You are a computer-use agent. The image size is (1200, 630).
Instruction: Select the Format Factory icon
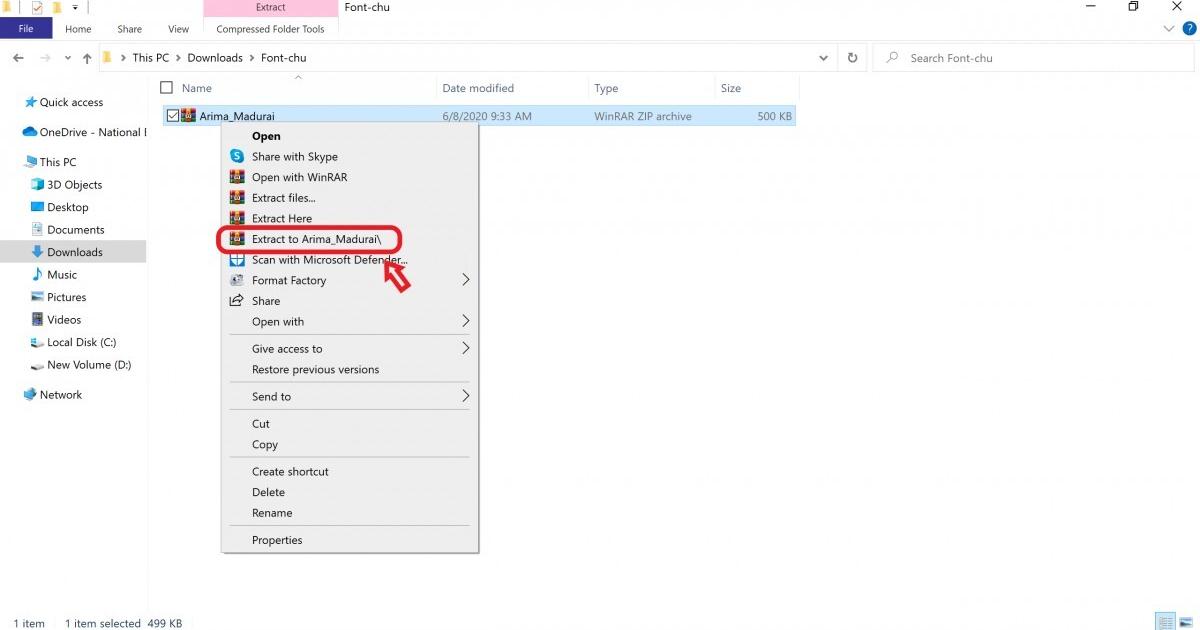[x=236, y=280]
